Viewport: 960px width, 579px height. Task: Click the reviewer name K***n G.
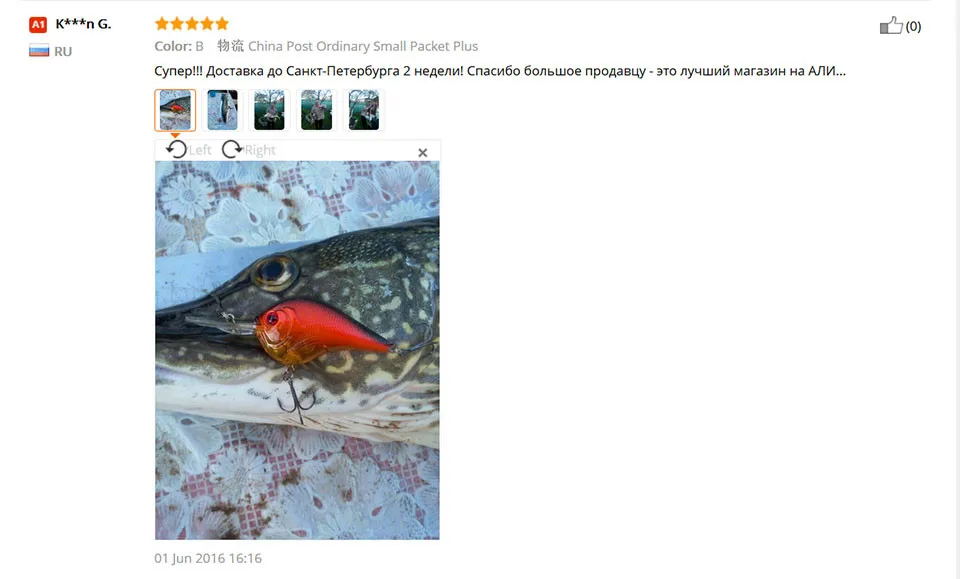point(83,24)
